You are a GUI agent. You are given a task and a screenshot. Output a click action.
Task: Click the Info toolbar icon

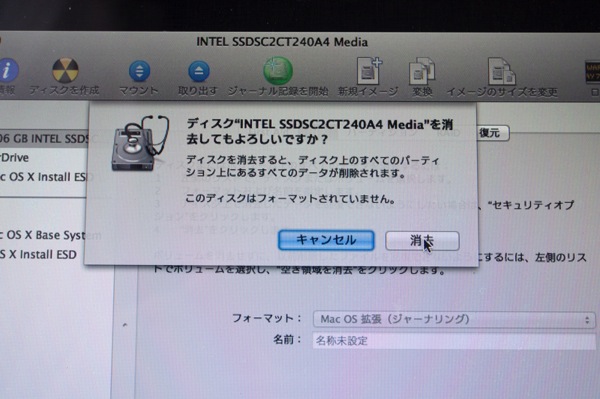pyautogui.click(x=8, y=70)
